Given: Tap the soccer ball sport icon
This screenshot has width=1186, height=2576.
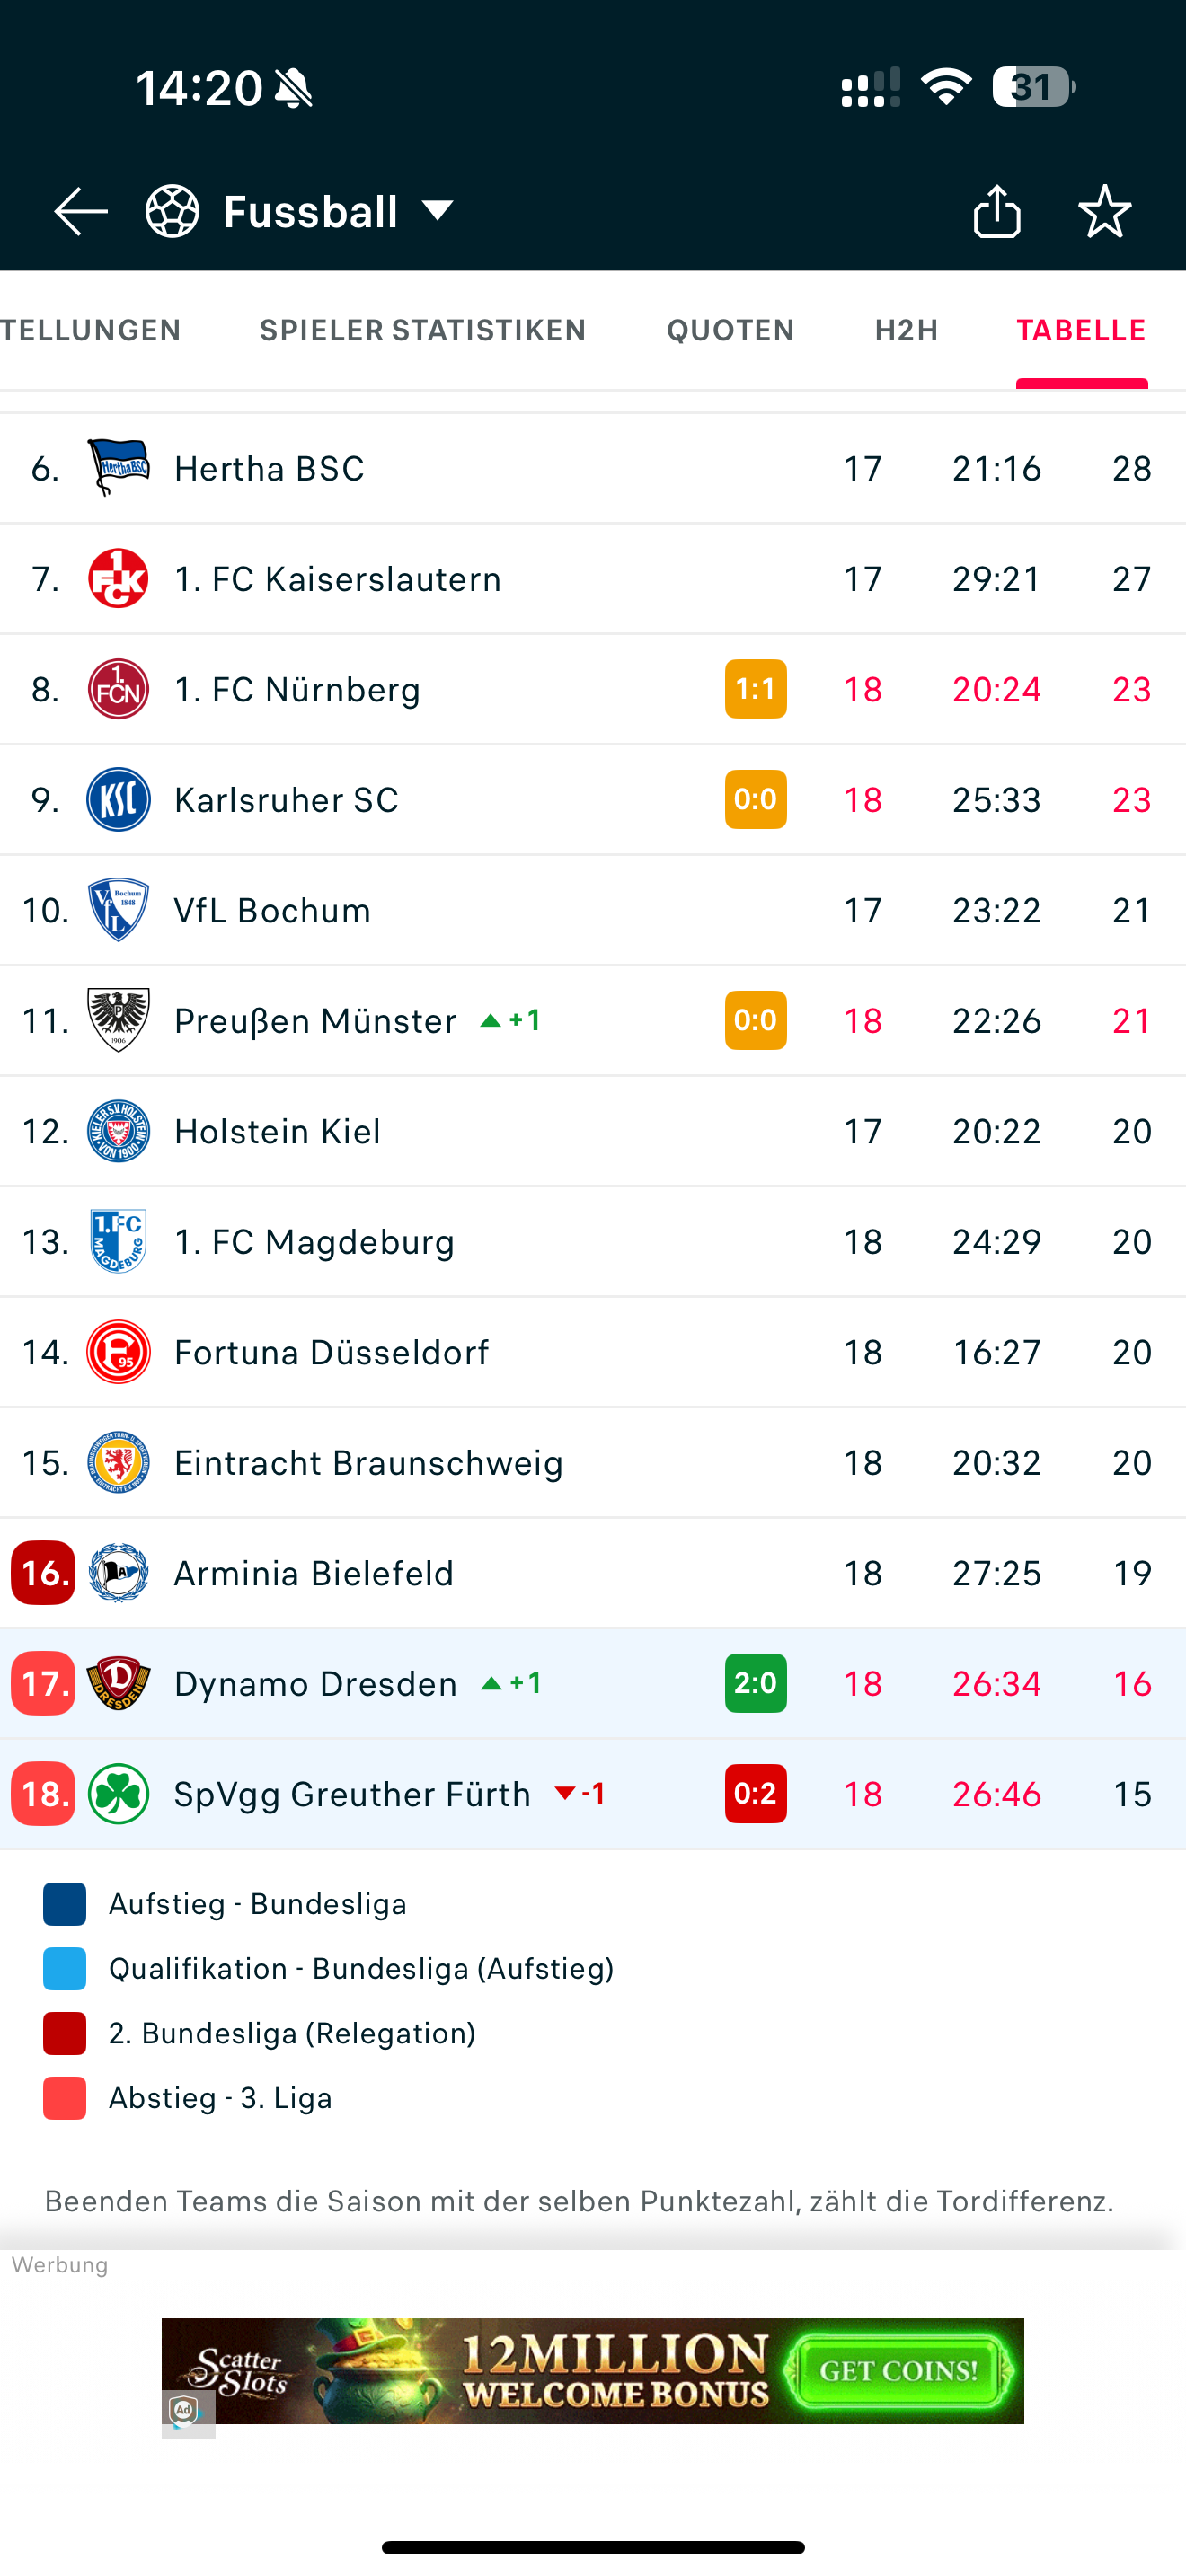Looking at the screenshot, I should [172, 212].
